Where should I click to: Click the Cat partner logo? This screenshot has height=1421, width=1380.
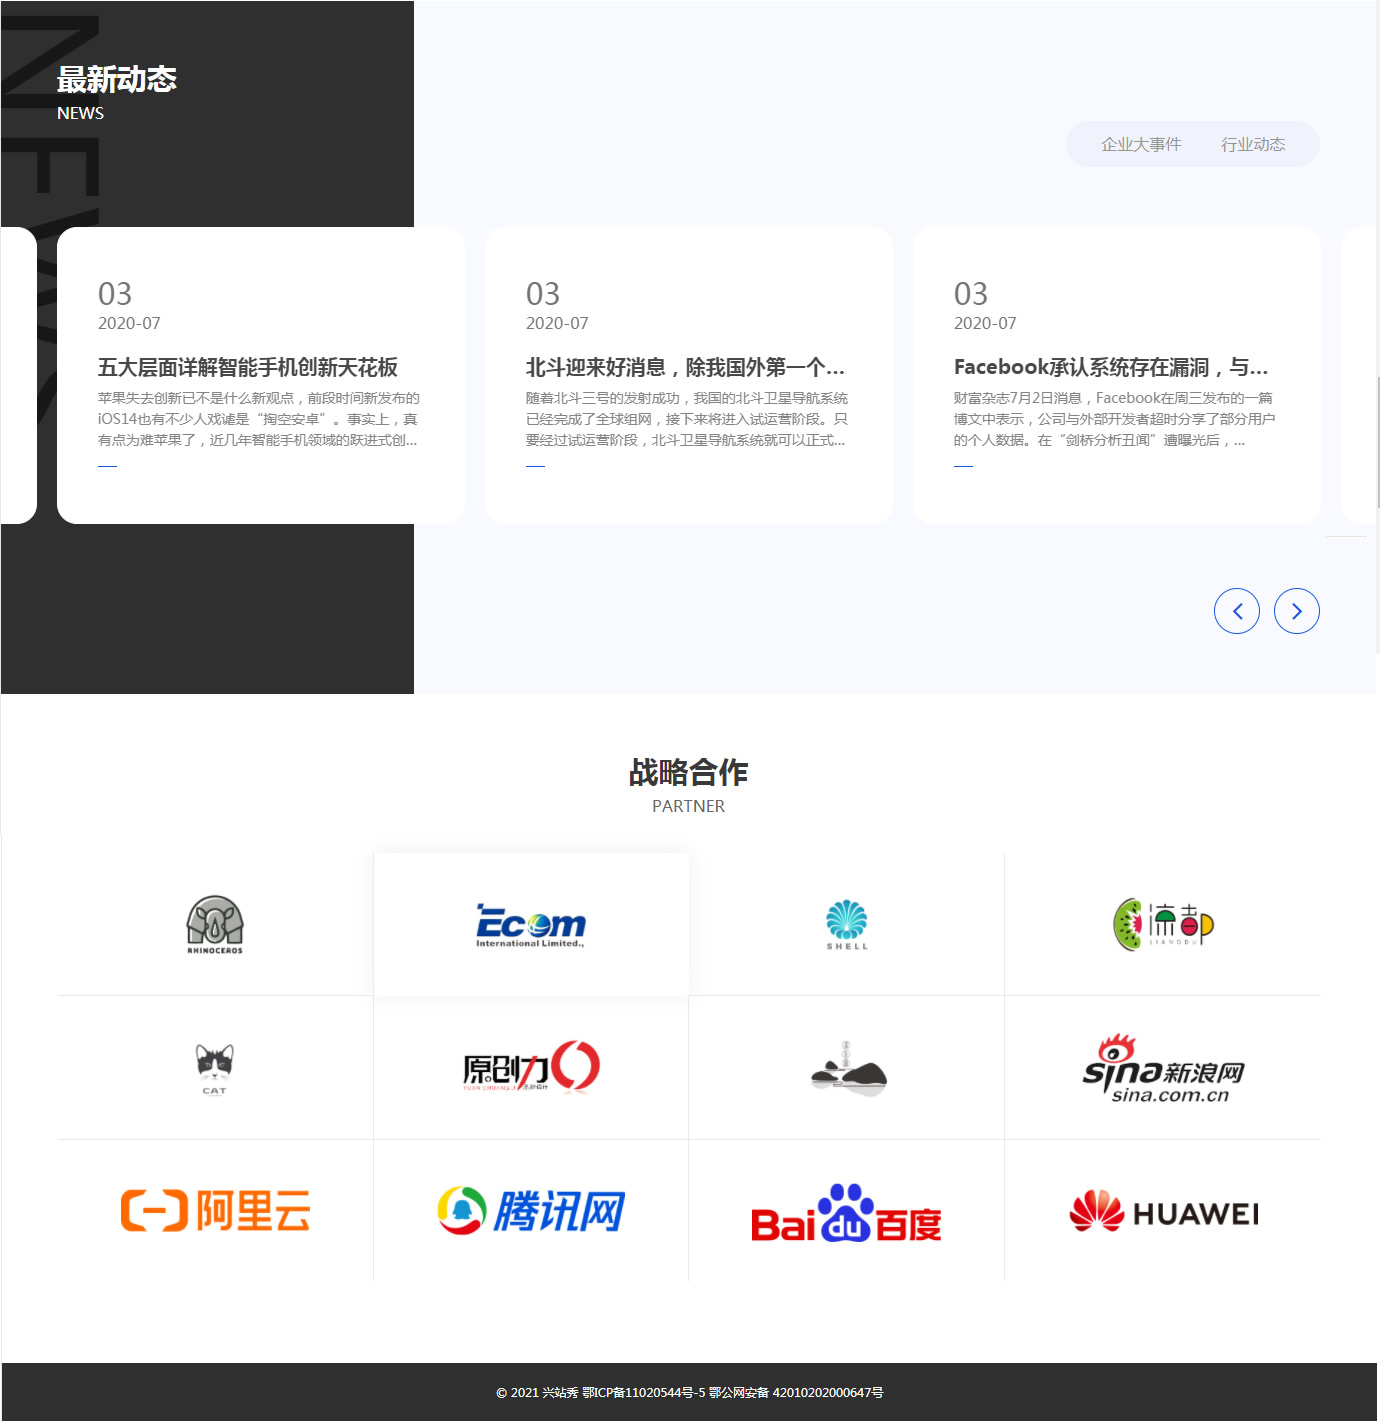pyautogui.click(x=215, y=1068)
